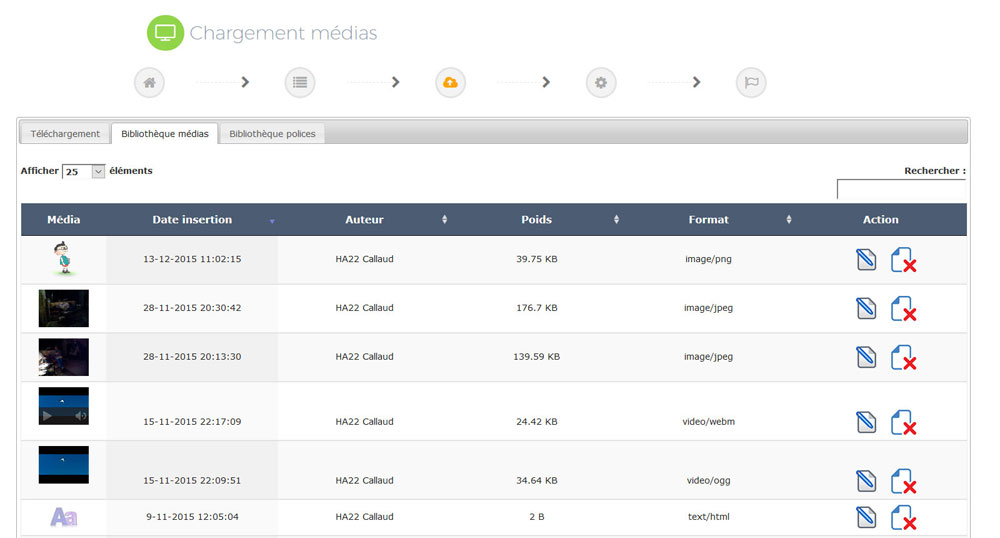Edit the video/ogg media entry
The width and height of the screenshot is (1000, 538).
(866, 481)
